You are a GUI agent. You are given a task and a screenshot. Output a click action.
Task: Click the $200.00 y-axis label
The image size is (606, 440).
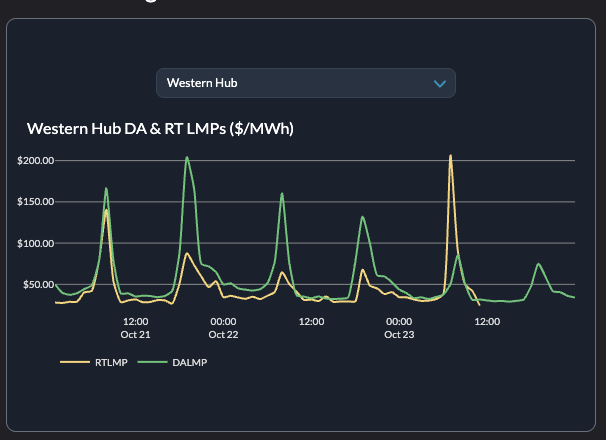pos(36,160)
